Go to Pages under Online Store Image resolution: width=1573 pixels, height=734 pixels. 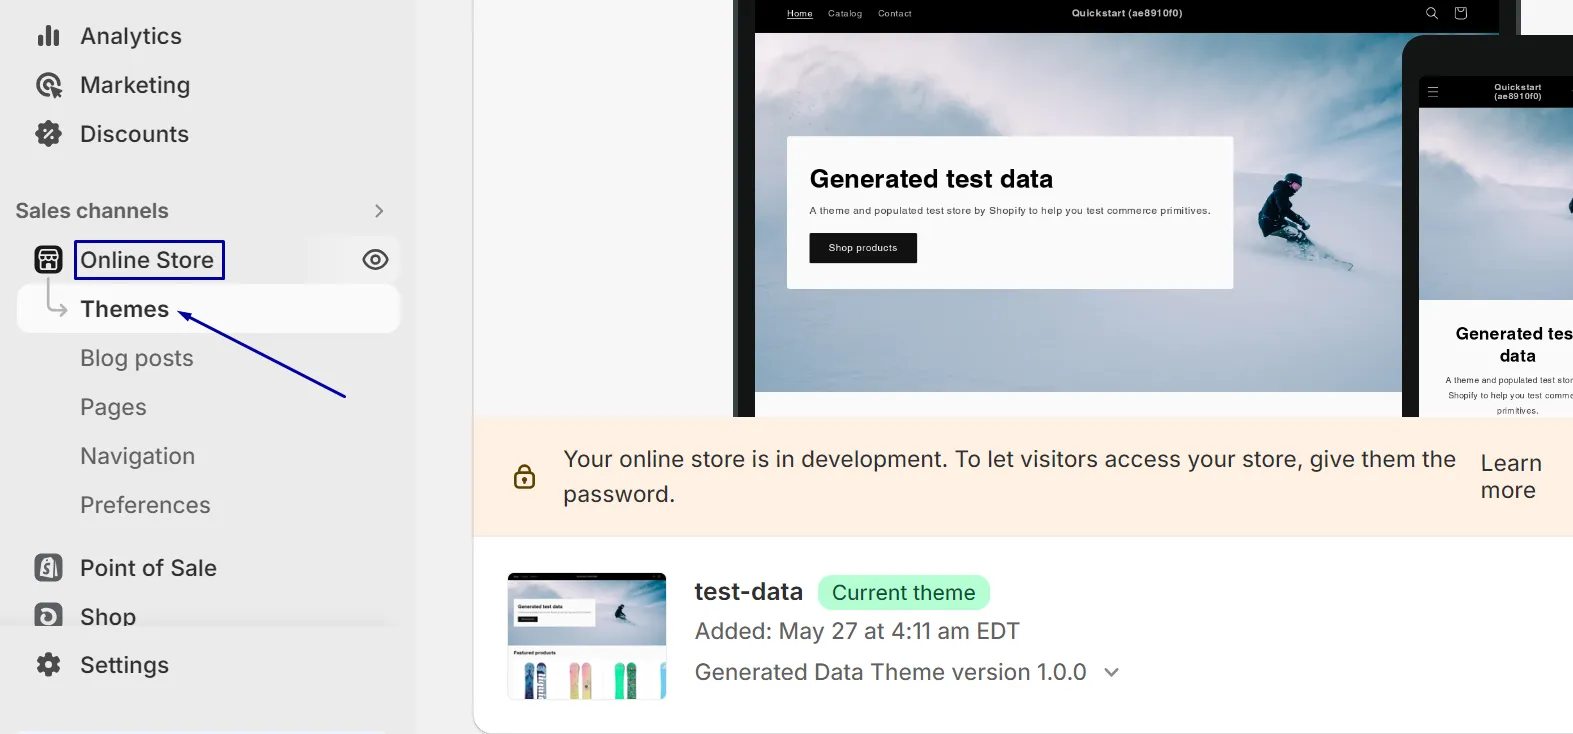coord(113,407)
